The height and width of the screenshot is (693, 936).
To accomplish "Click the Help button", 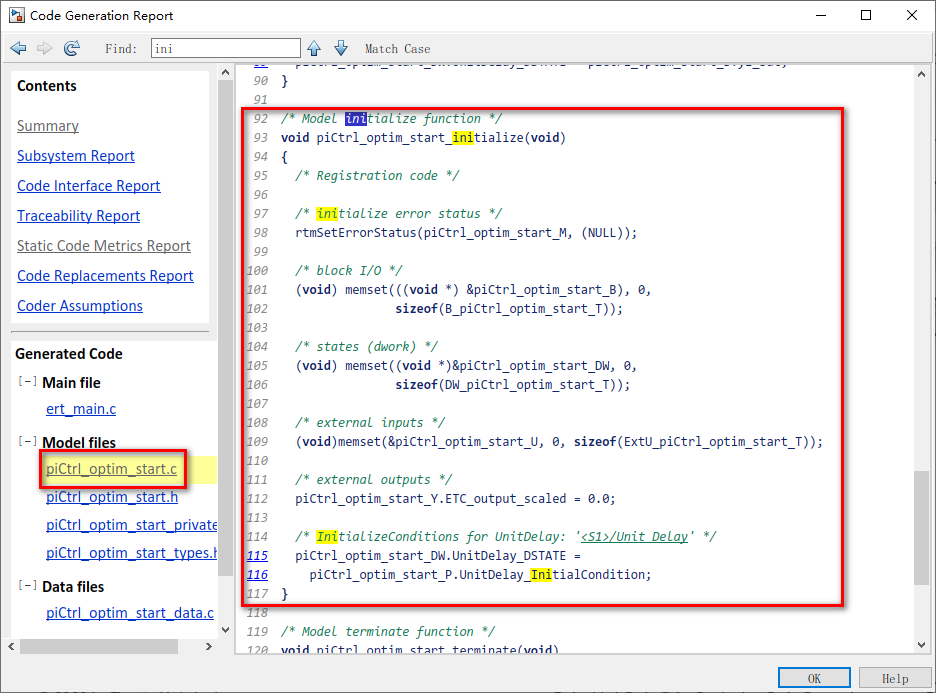I will [894, 677].
